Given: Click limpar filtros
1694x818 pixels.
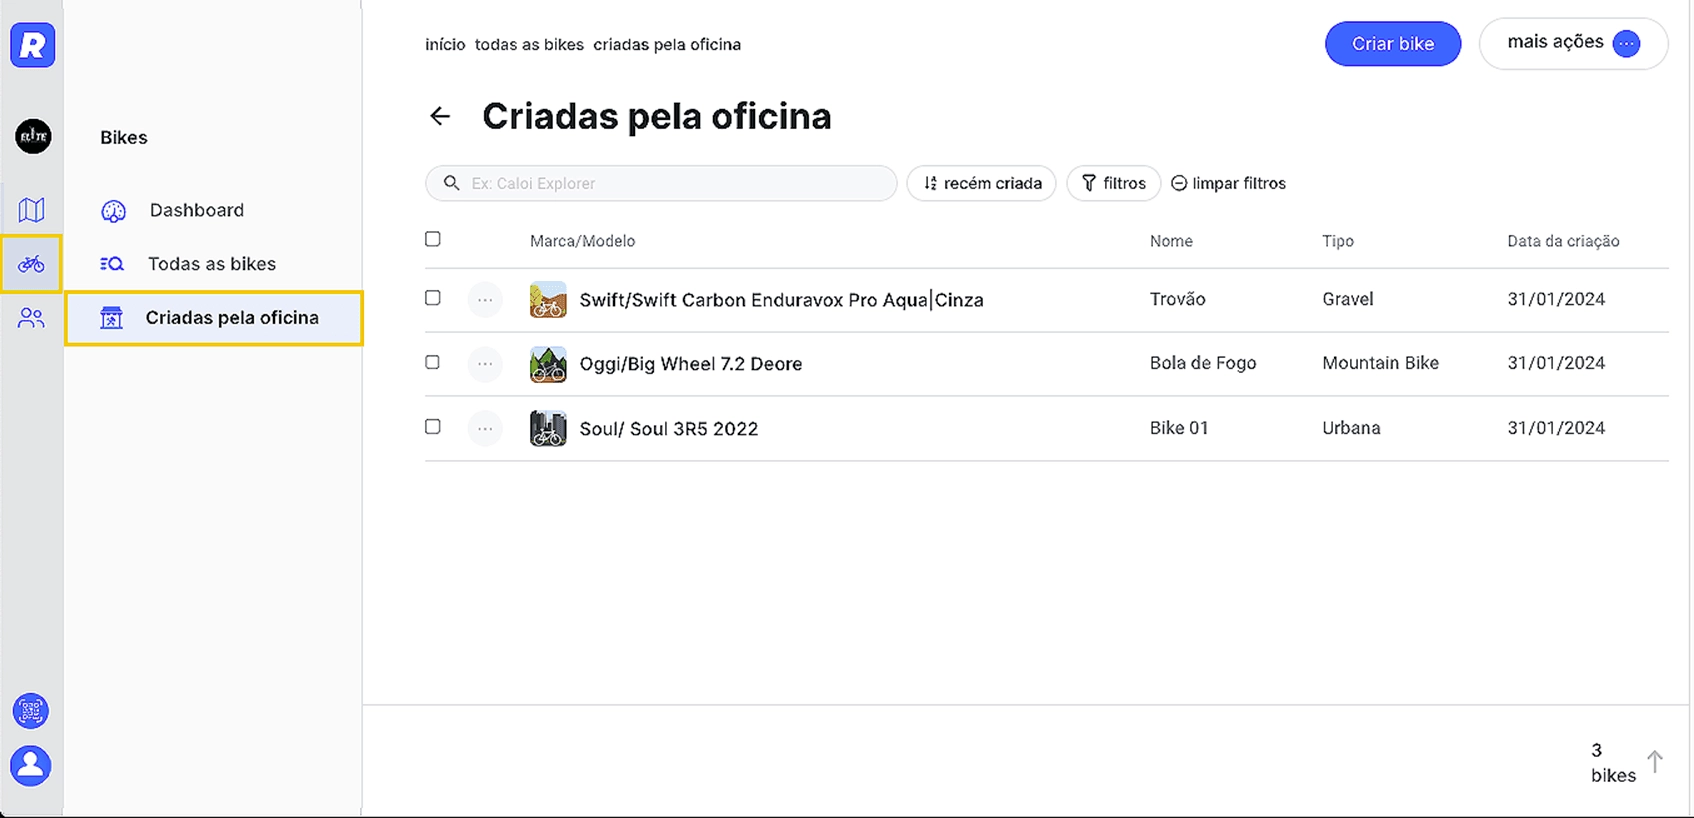Looking at the screenshot, I should tap(1229, 183).
